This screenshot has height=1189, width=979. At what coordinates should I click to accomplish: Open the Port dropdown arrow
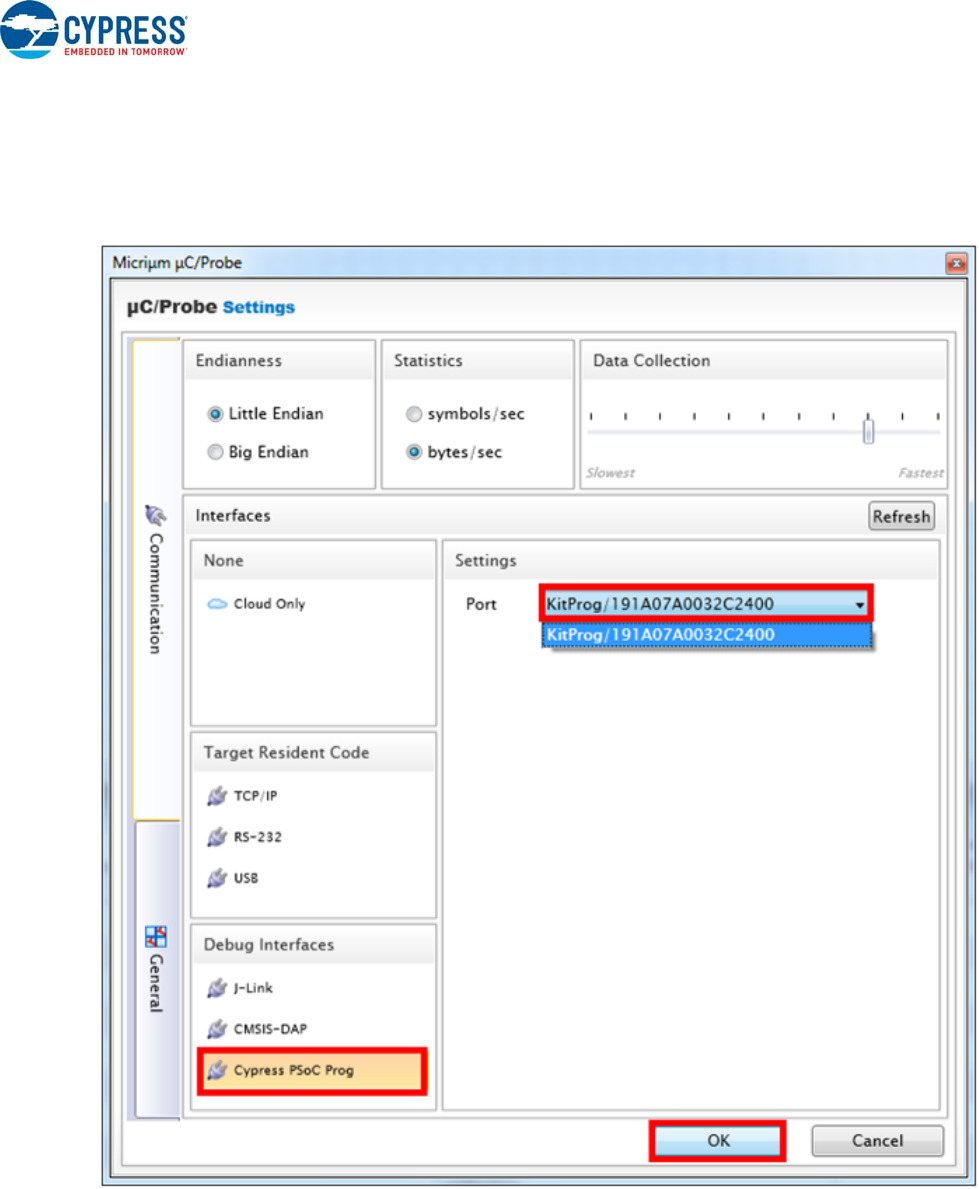click(x=859, y=604)
